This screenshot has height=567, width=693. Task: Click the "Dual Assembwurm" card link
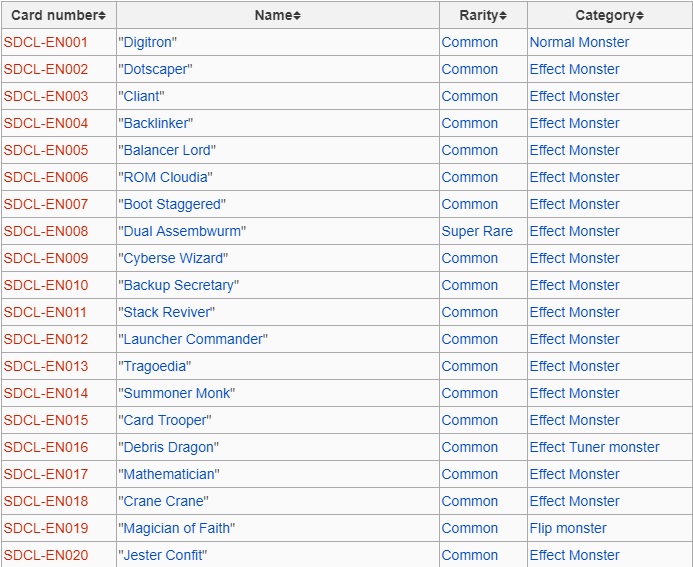(x=182, y=231)
